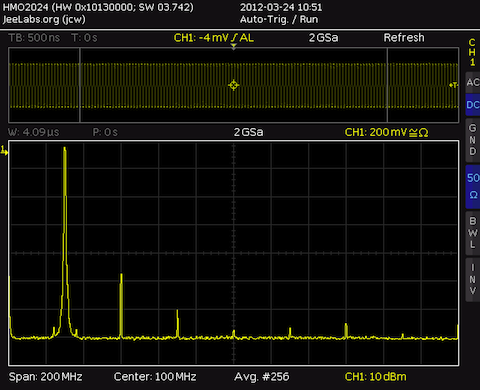Toggle INV channel invert softkey
The width and height of the screenshot is (480, 390).
pyautogui.click(x=473, y=279)
